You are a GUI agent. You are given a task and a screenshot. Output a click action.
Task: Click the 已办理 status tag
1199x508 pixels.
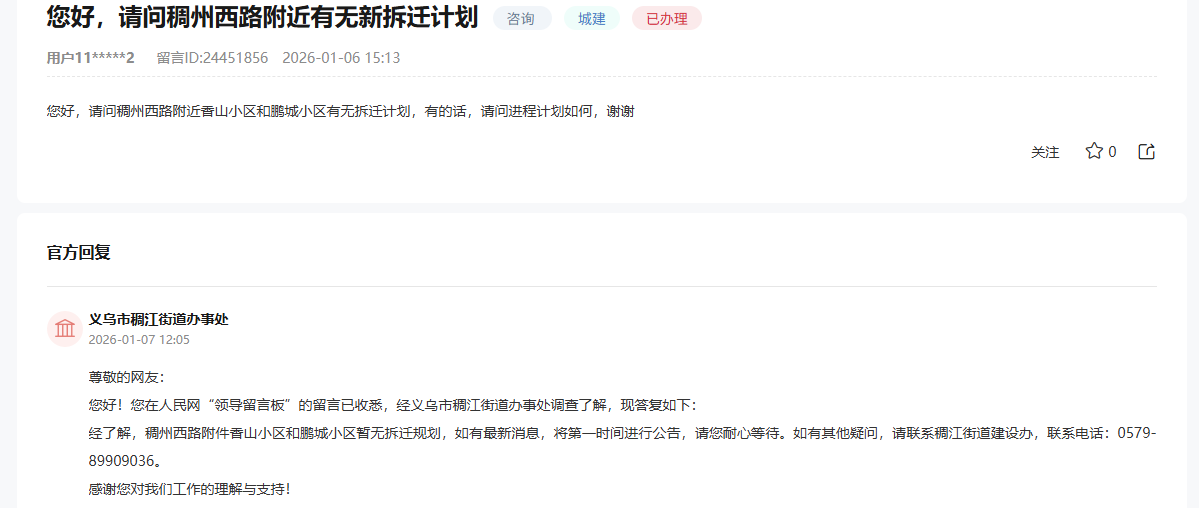point(666,19)
